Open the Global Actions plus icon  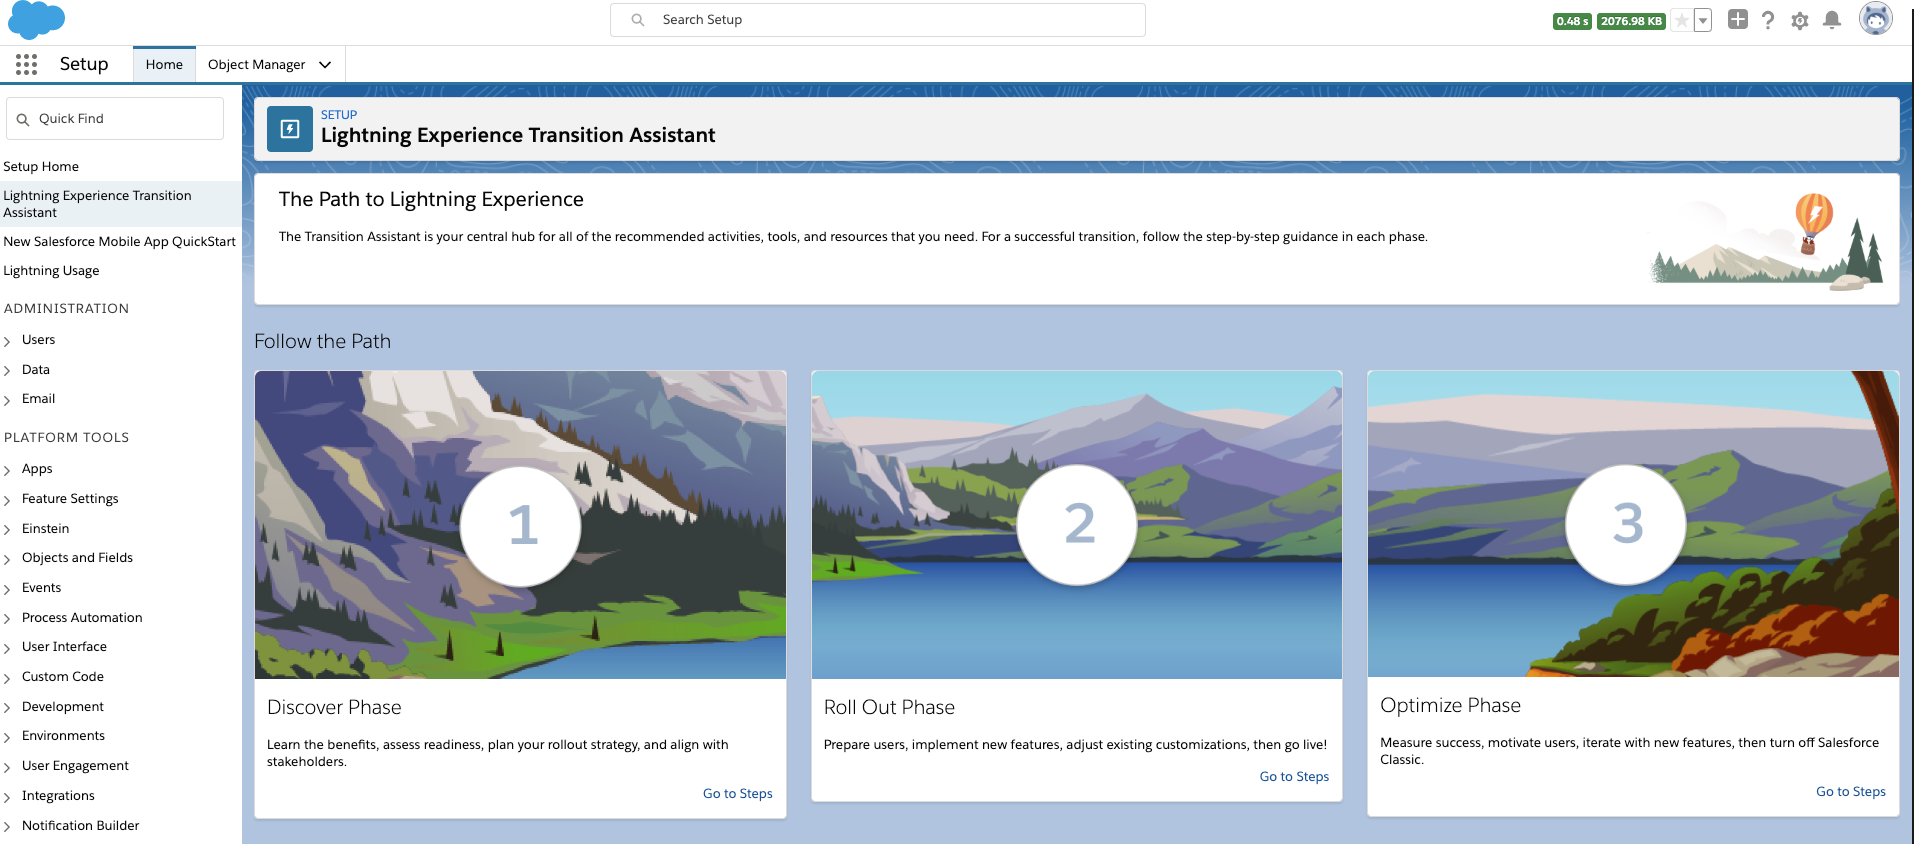click(1738, 19)
